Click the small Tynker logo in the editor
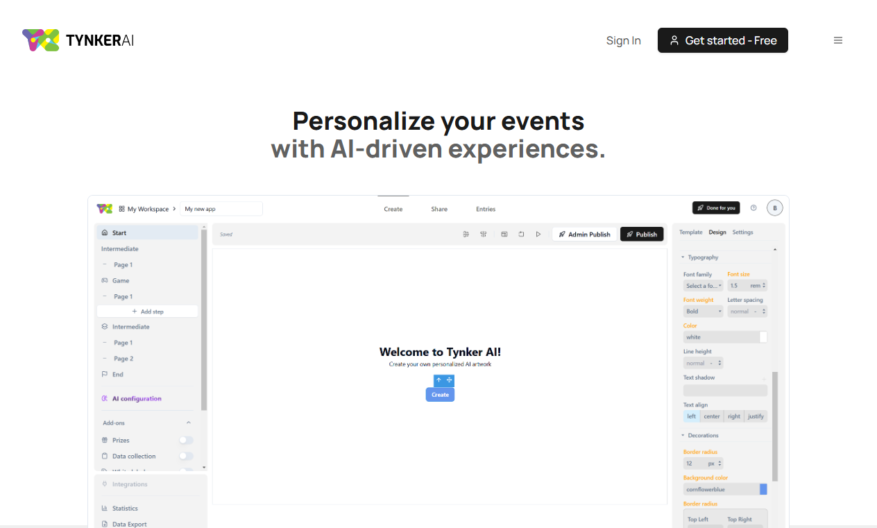The height and width of the screenshot is (528, 877). (x=105, y=209)
